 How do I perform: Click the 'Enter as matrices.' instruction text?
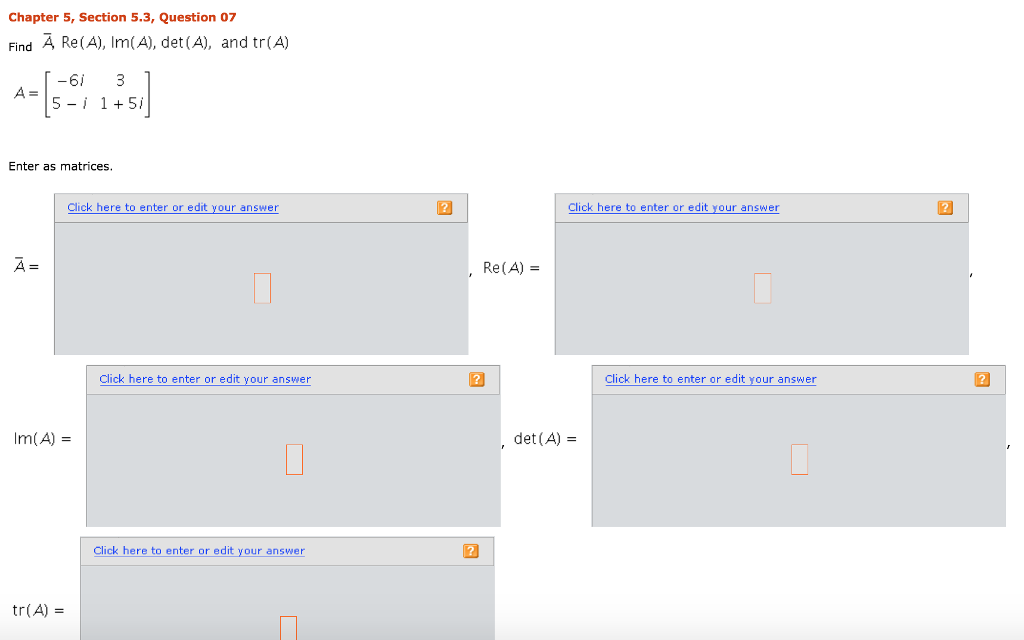point(61,166)
